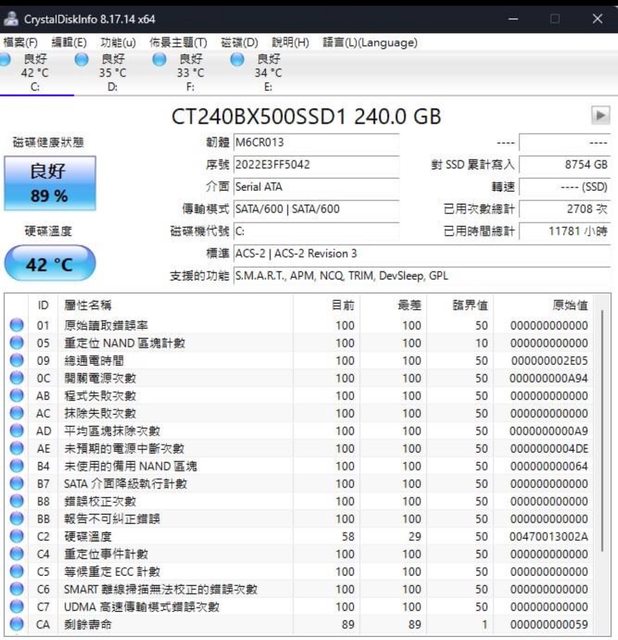This screenshot has height=640, width=618.
Task: Click the CrystalDiskInfo app icon in title bar
Action: [11, 19]
